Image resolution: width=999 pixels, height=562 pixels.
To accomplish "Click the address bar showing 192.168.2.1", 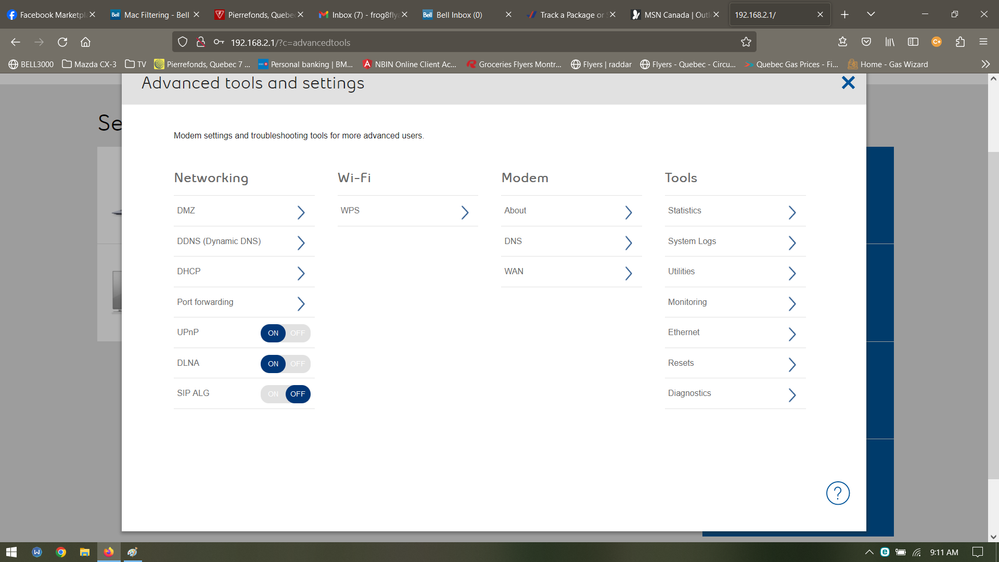I will [x=450, y=42].
